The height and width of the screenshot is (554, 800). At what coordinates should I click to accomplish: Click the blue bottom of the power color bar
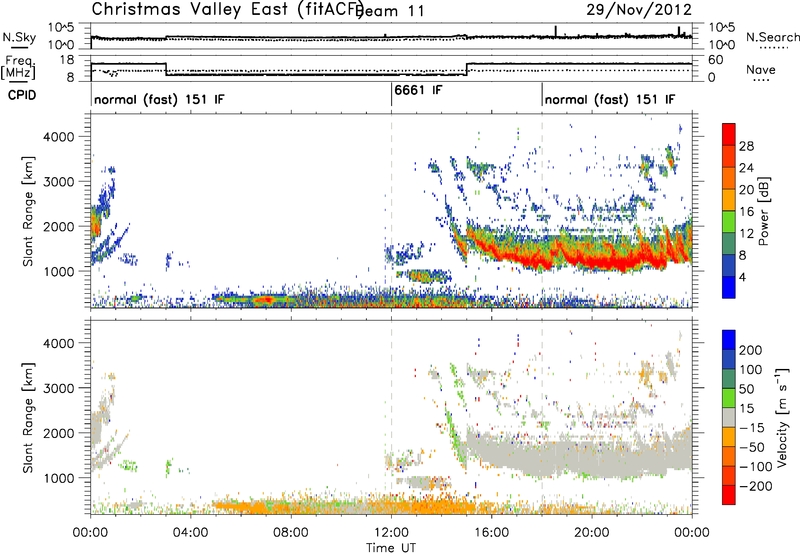[x=729, y=287]
